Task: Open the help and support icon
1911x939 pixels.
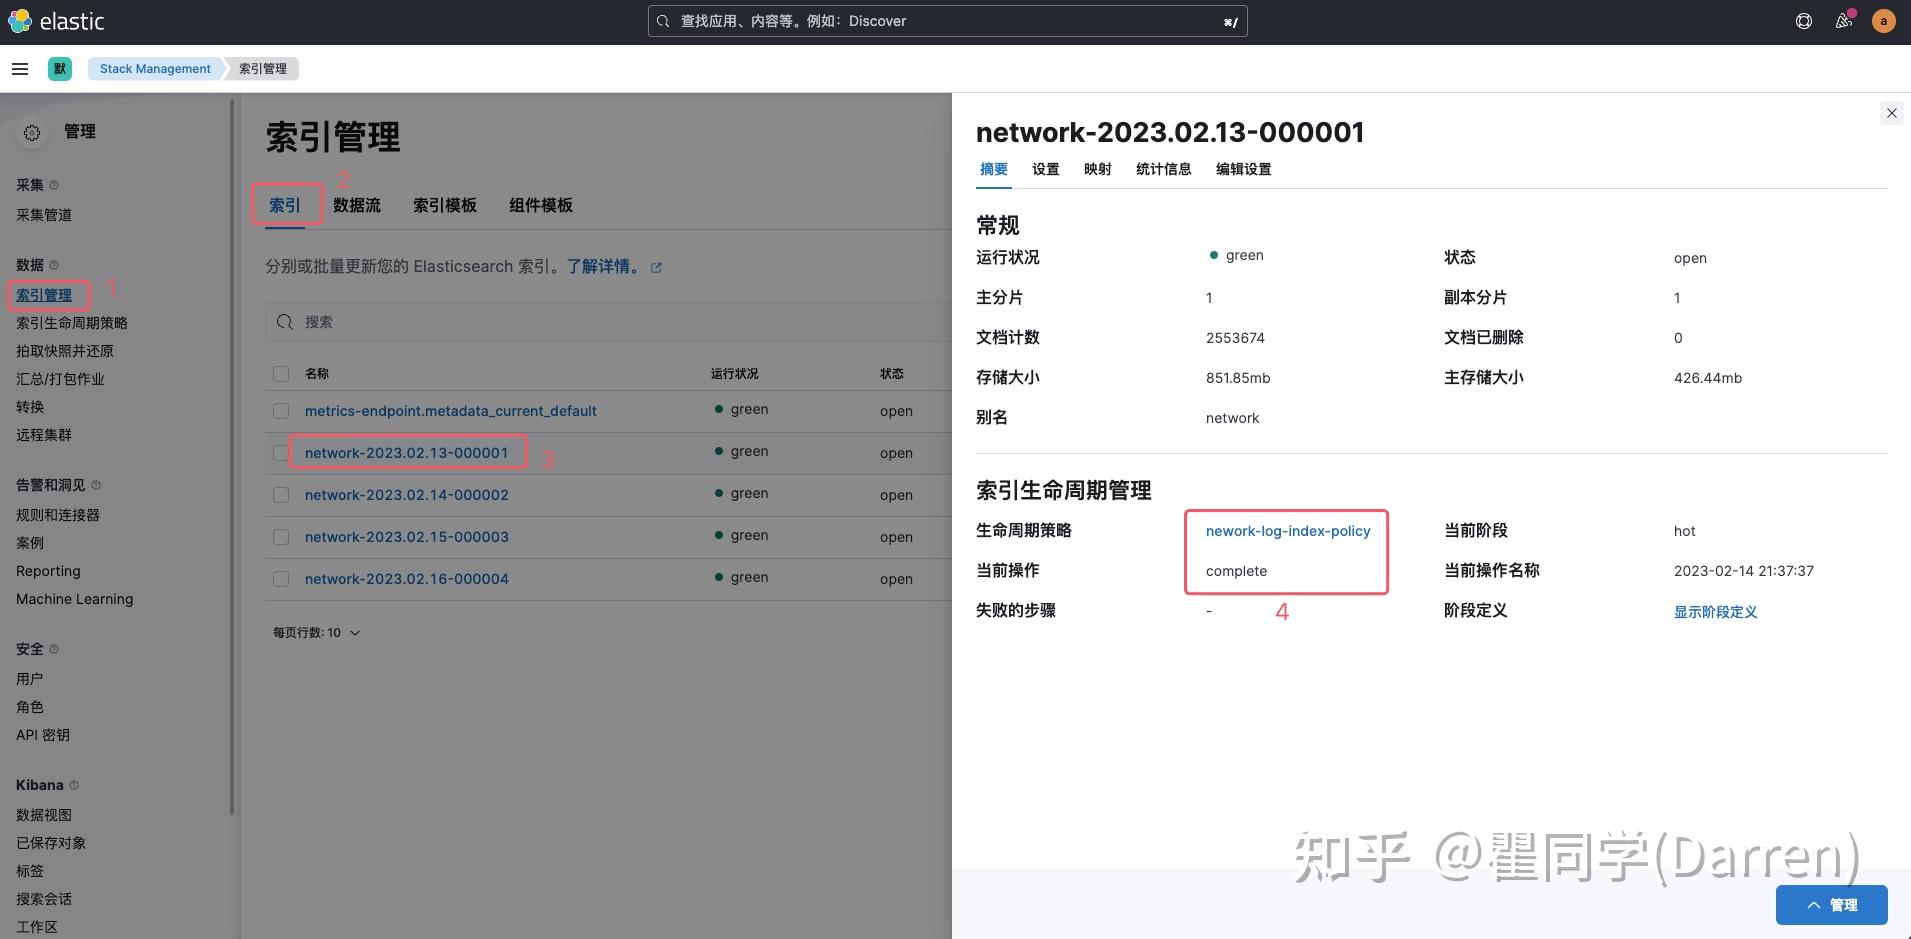Action: tap(1803, 20)
